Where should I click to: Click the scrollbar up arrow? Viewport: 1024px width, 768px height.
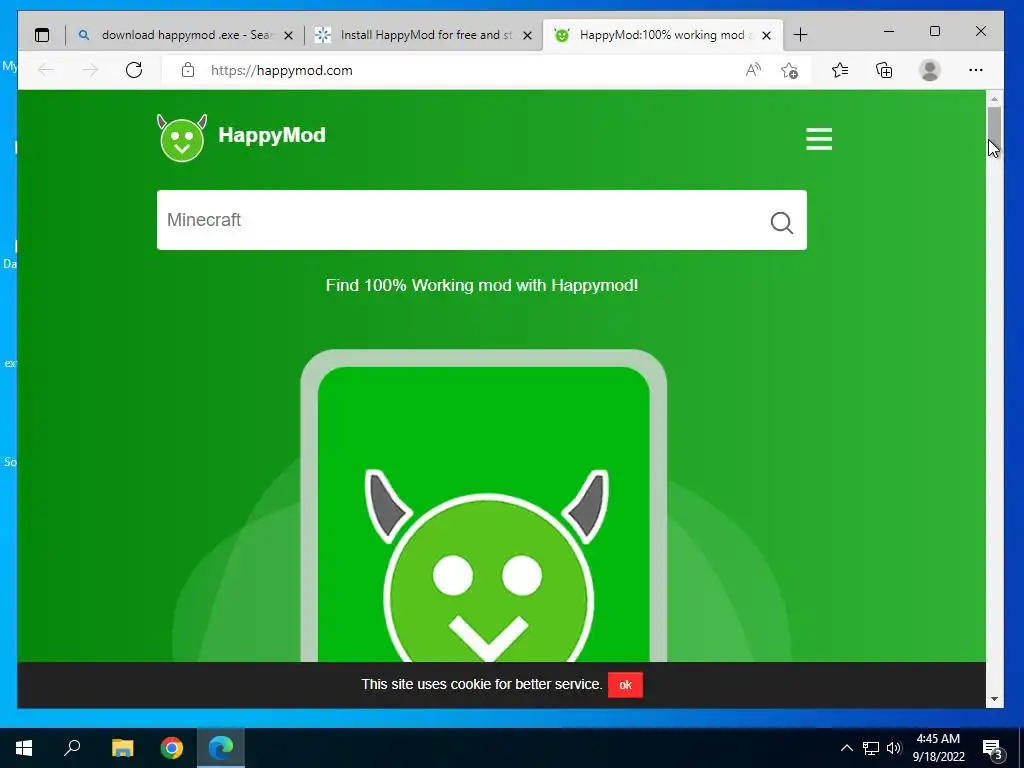[994, 99]
